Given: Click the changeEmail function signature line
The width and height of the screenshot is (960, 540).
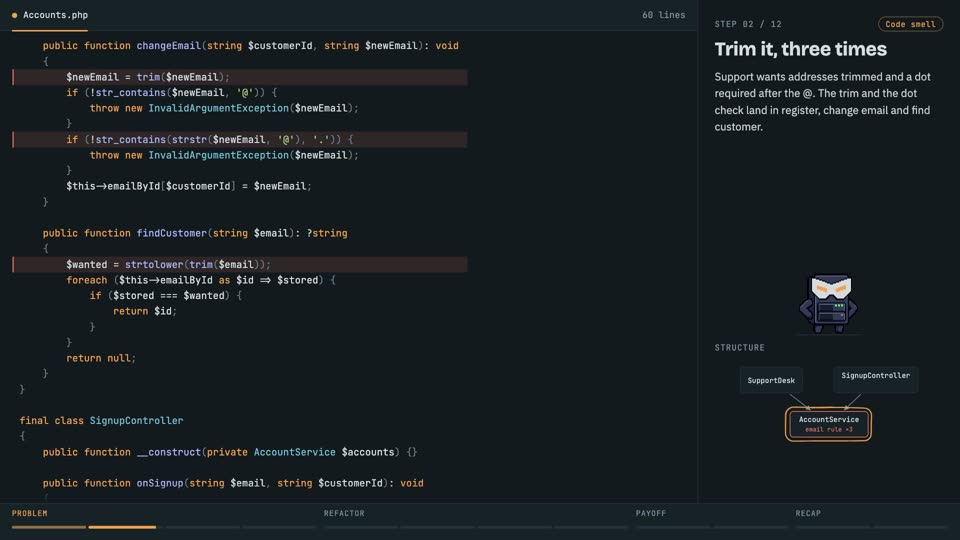Looking at the screenshot, I should pyautogui.click(x=250, y=46).
